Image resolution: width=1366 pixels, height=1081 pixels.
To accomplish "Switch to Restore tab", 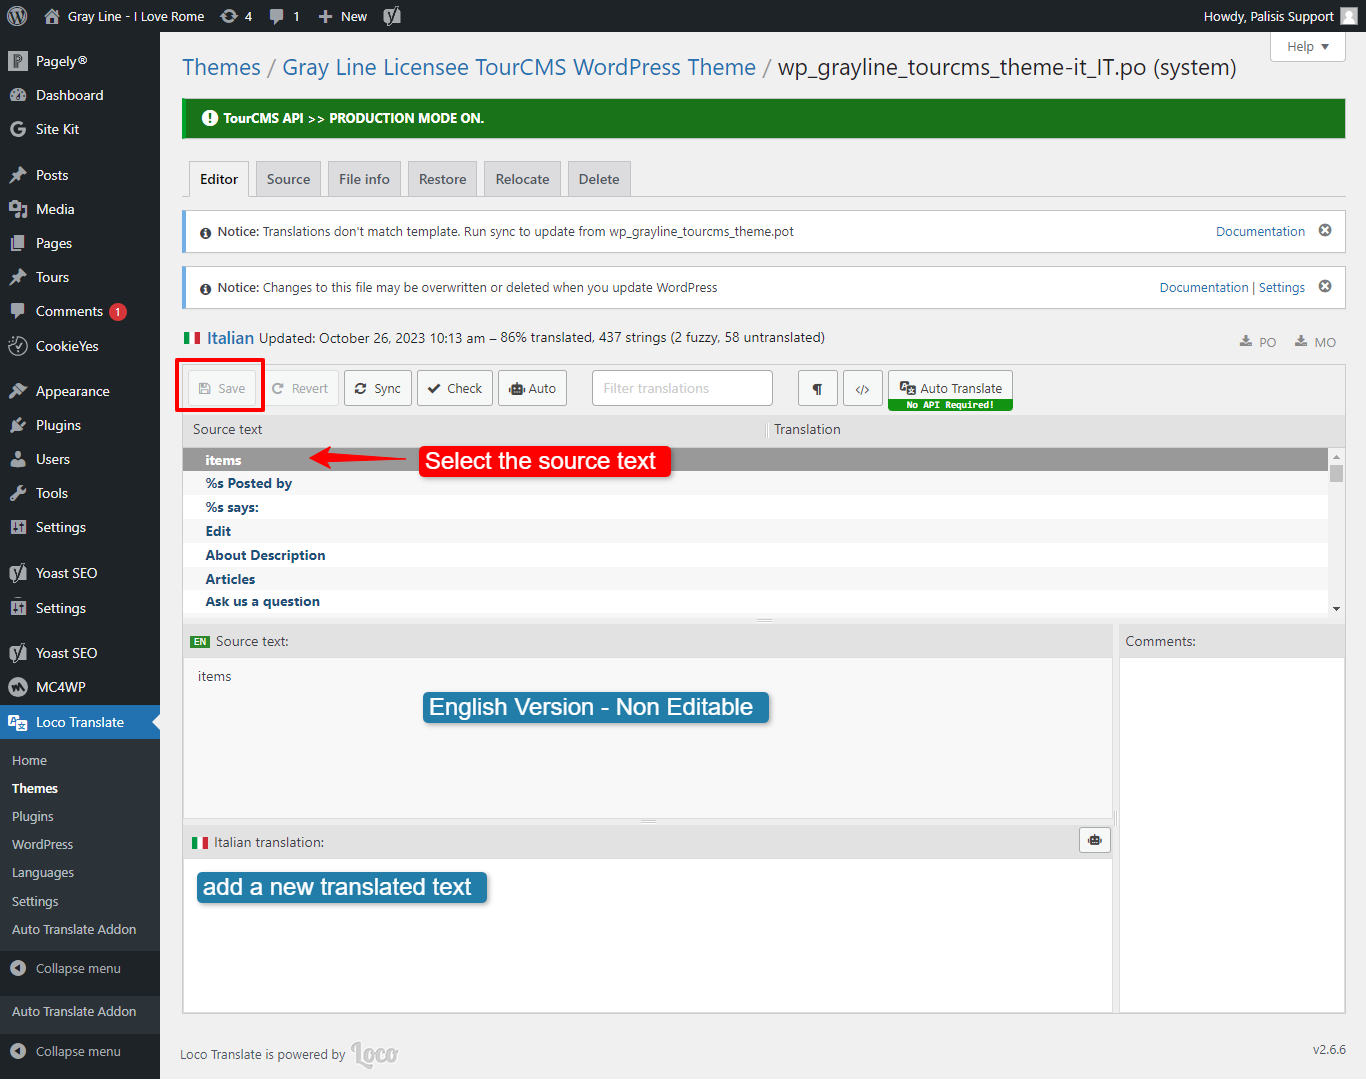I will [x=443, y=179].
